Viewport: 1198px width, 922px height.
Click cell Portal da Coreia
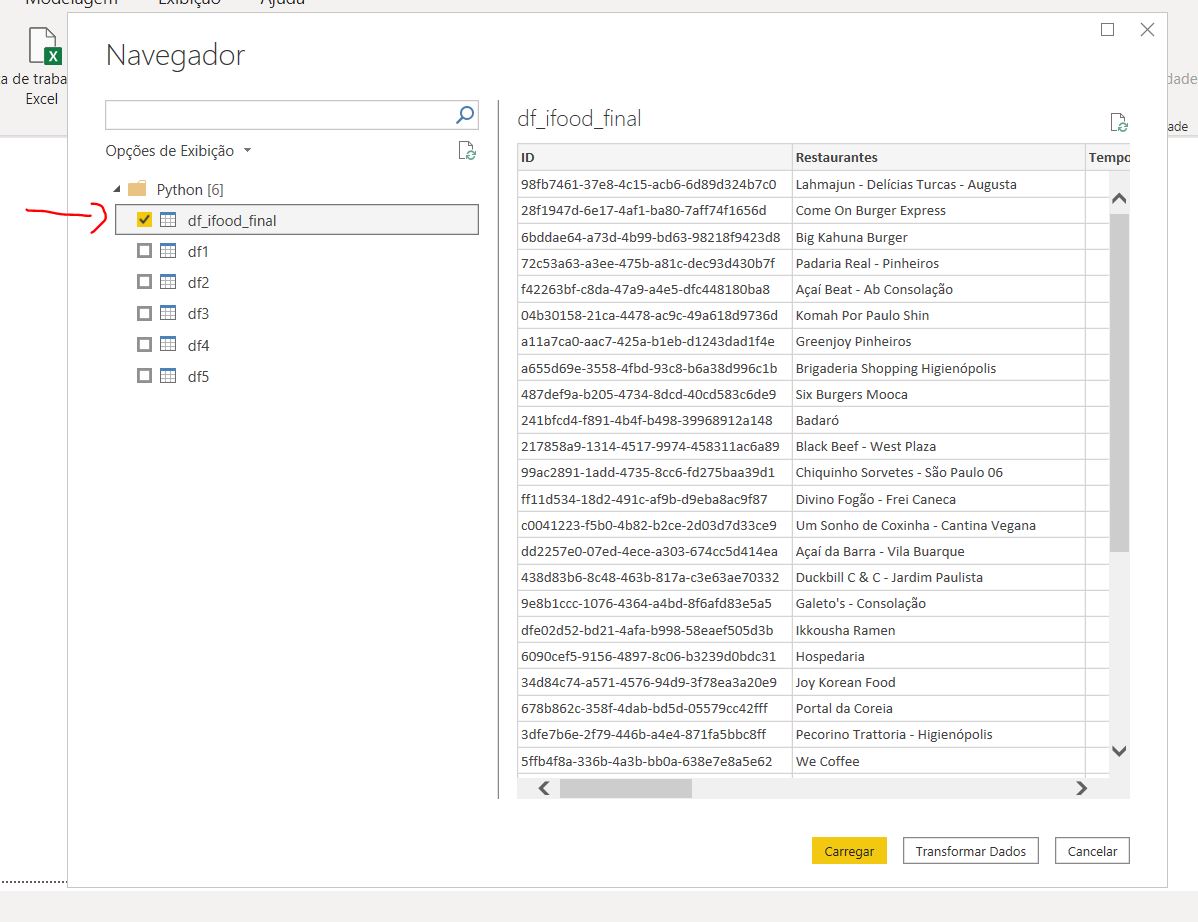pyautogui.click(x=938, y=708)
